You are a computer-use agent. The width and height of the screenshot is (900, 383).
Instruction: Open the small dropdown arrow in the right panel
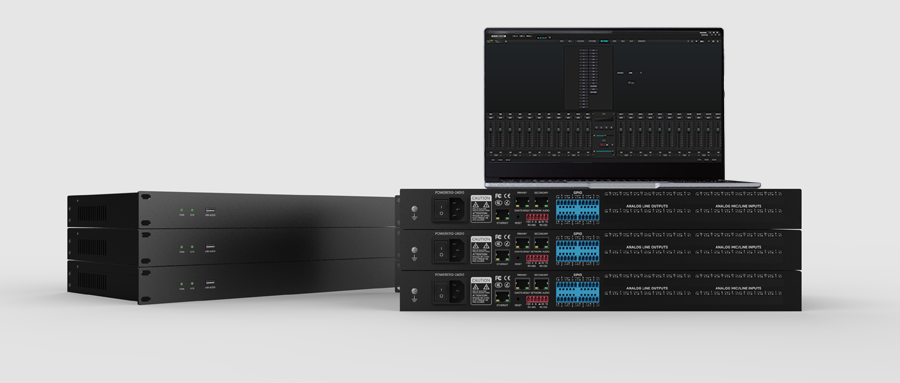641,73
